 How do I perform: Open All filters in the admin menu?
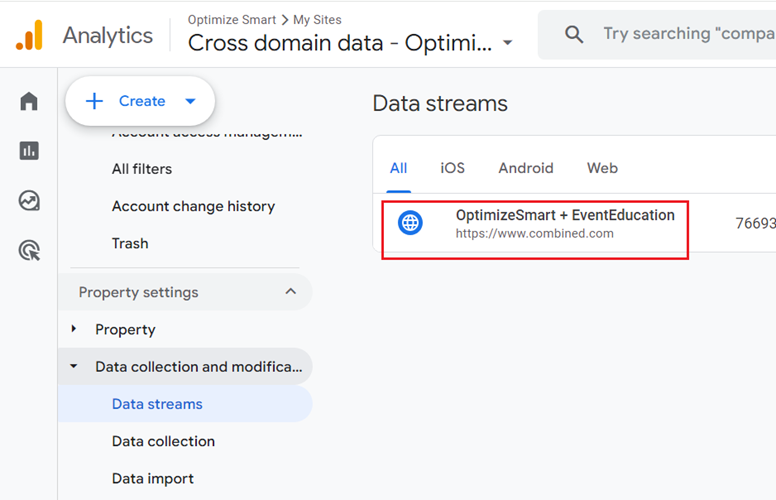[142, 169]
